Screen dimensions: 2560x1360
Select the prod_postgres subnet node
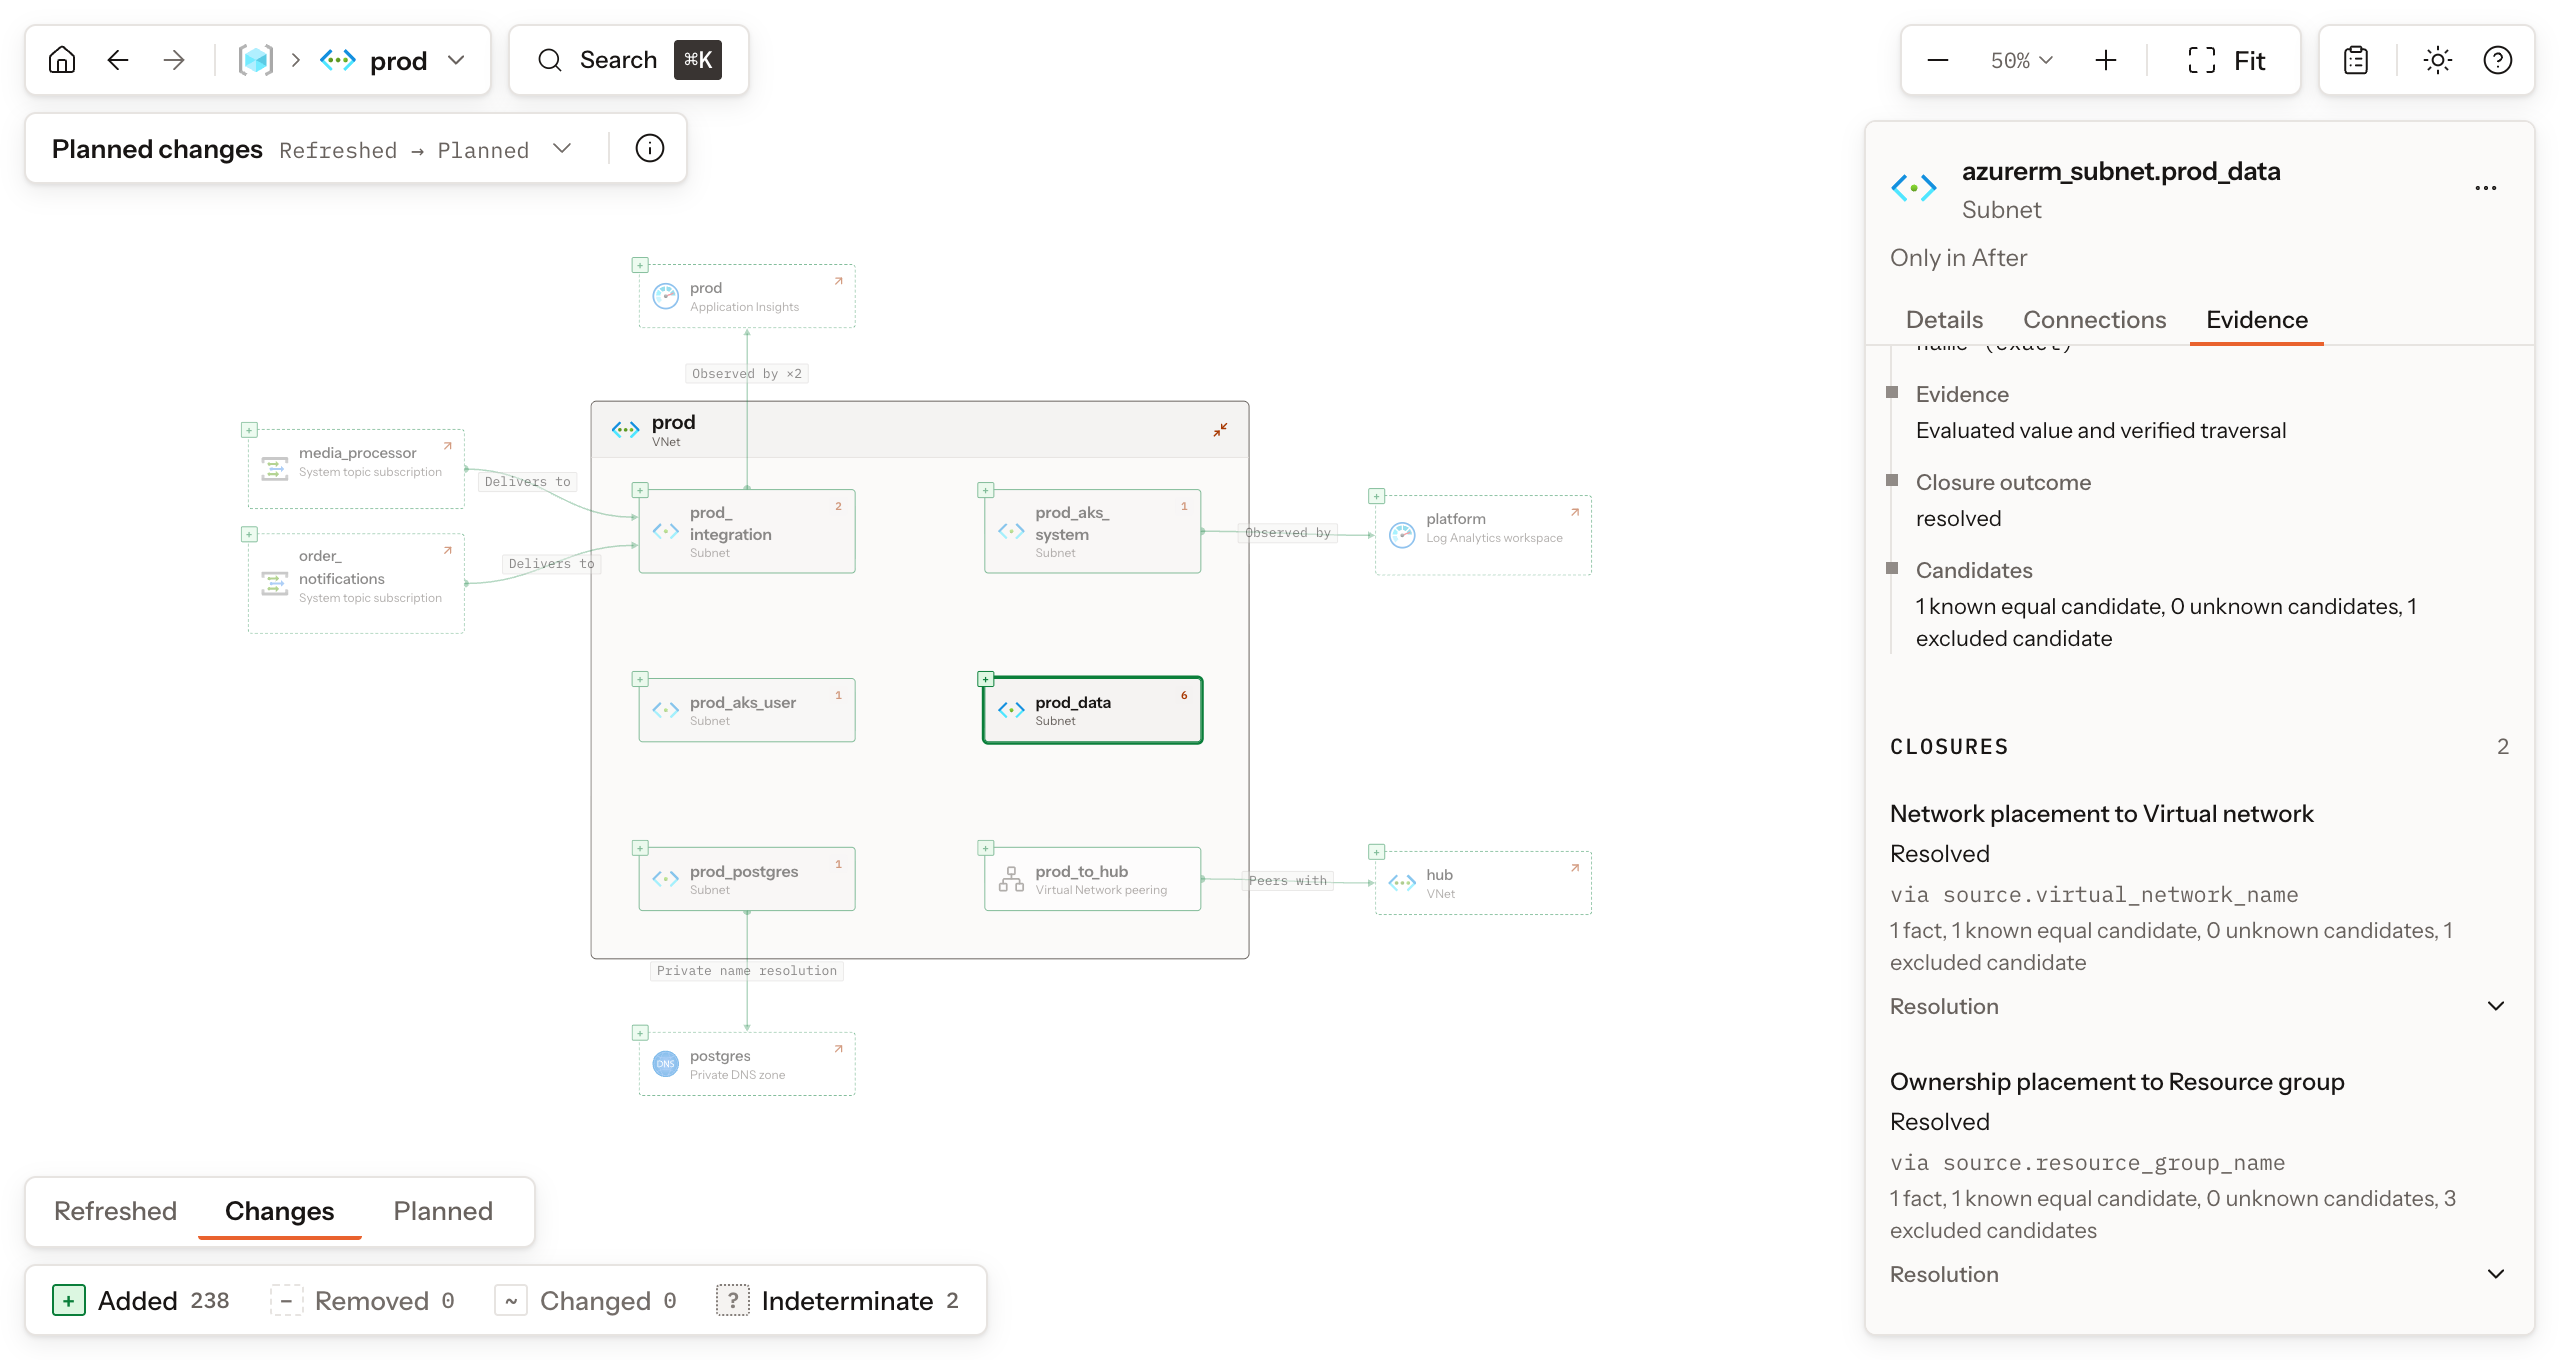[747, 879]
